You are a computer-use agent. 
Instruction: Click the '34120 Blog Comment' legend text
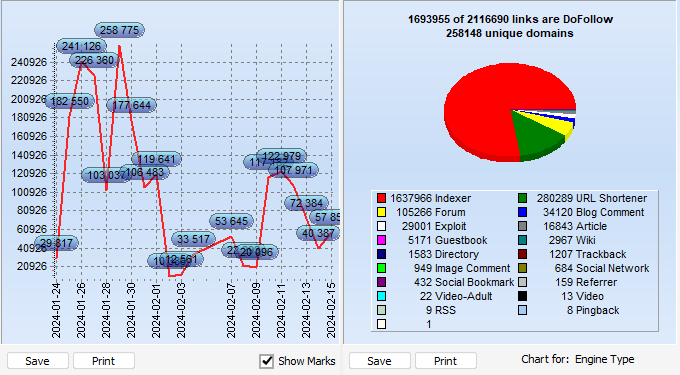[593, 212]
